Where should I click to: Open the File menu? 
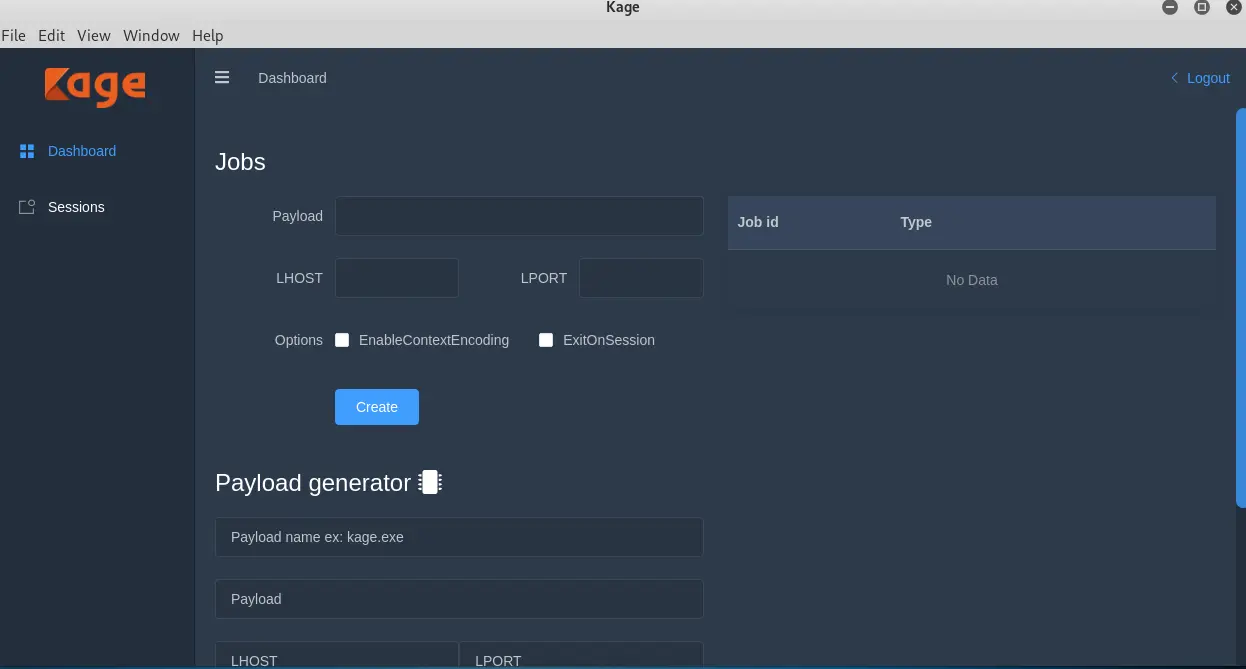13,35
